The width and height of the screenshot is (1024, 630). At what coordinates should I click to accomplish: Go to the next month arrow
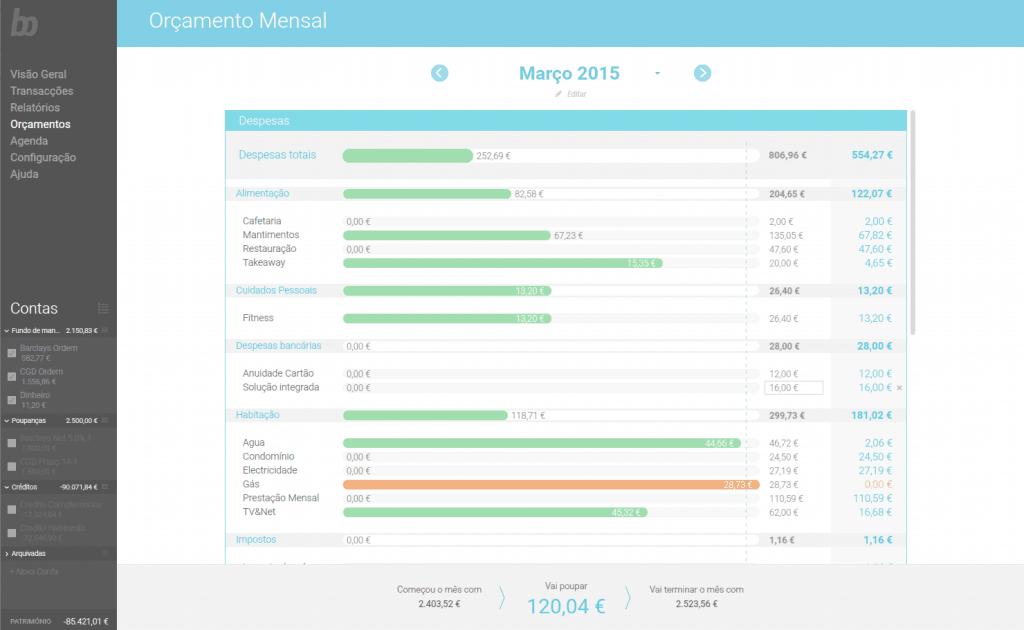point(702,73)
